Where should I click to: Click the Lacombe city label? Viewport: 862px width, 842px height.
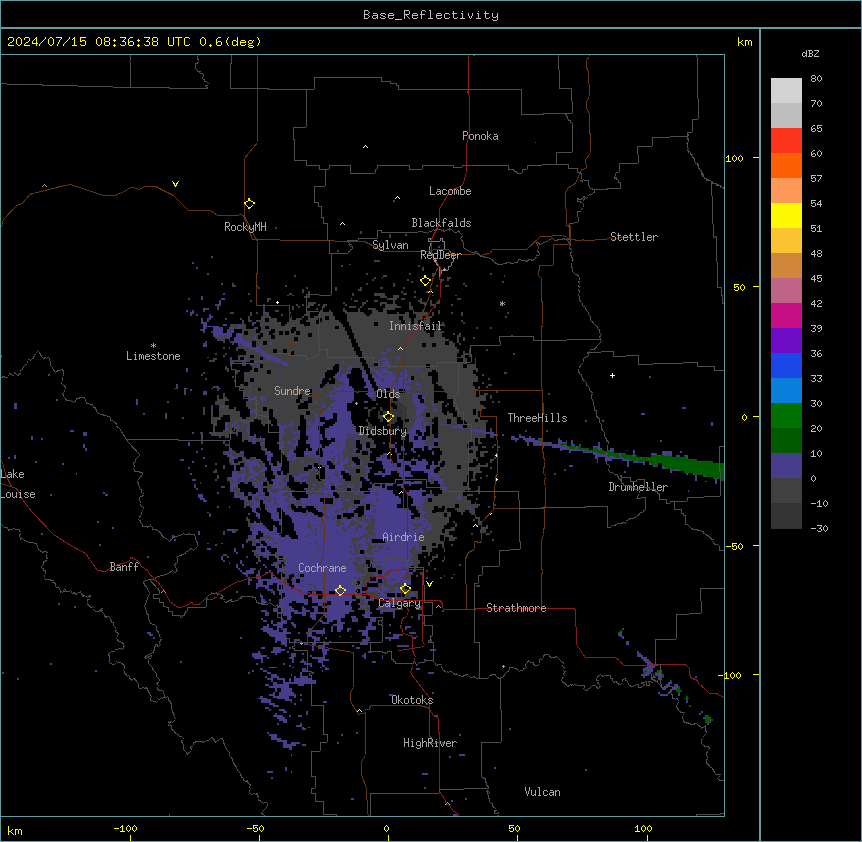(450, 191)
